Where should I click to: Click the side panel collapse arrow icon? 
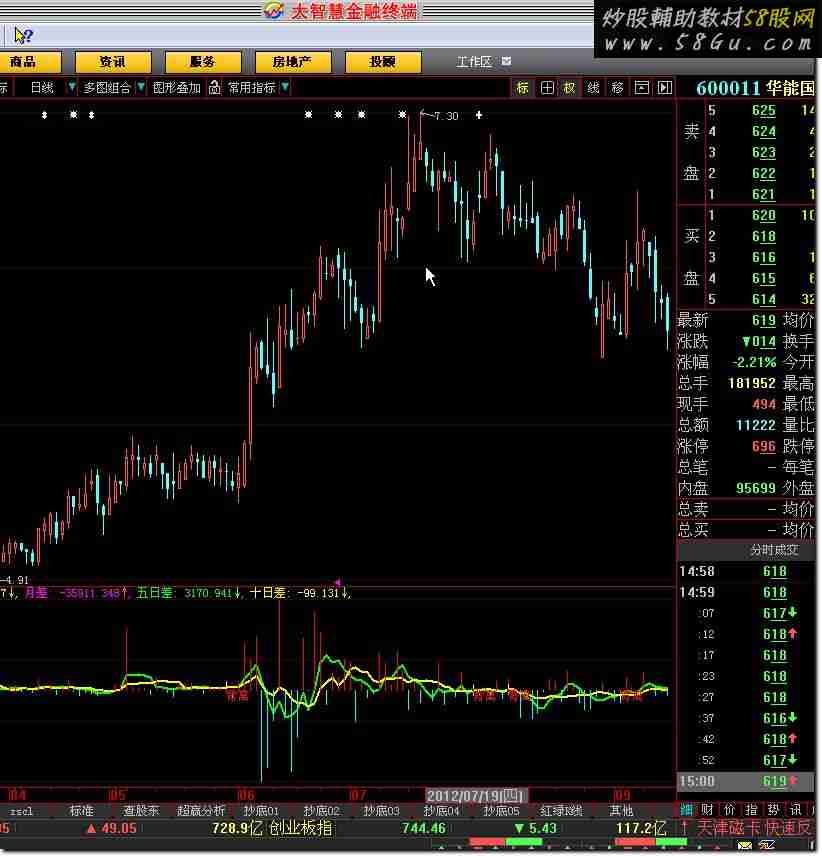[x=664, y=88]
